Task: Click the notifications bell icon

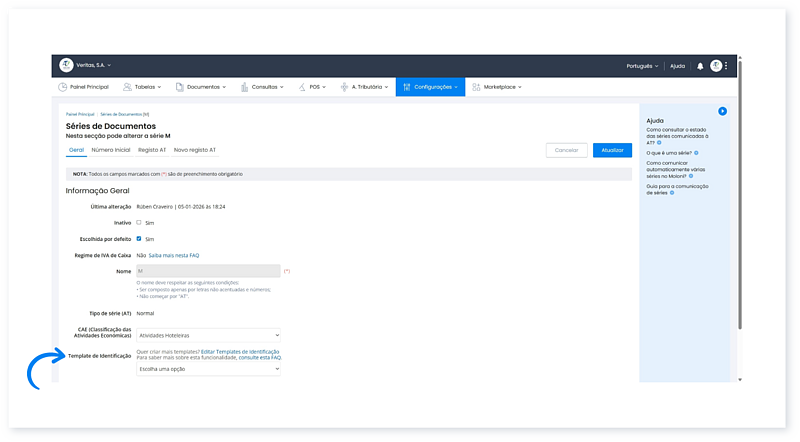Action: 700,66
